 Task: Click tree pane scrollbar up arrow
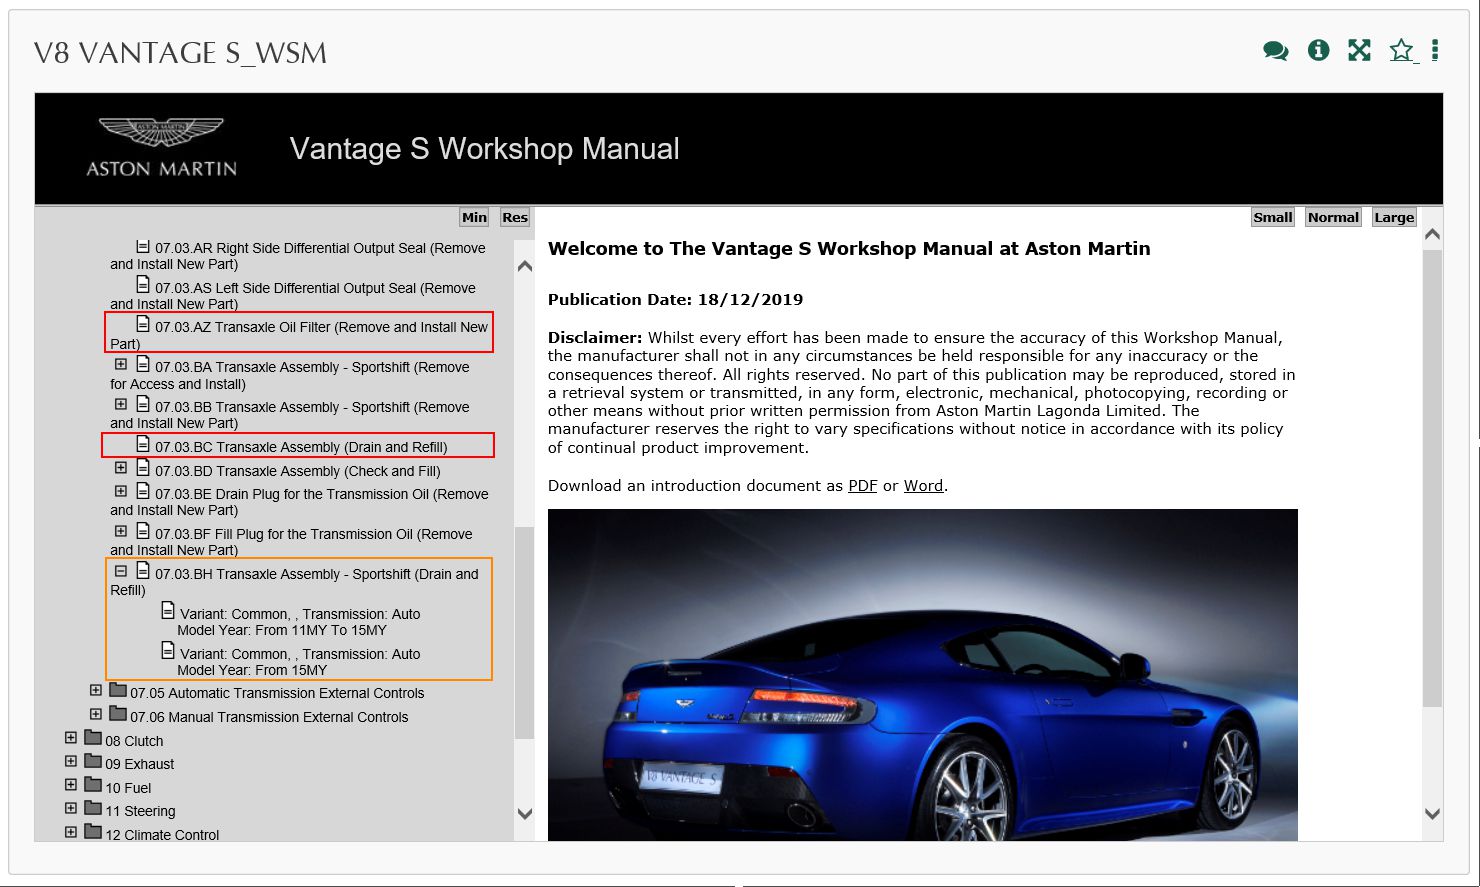coord(524,266)
